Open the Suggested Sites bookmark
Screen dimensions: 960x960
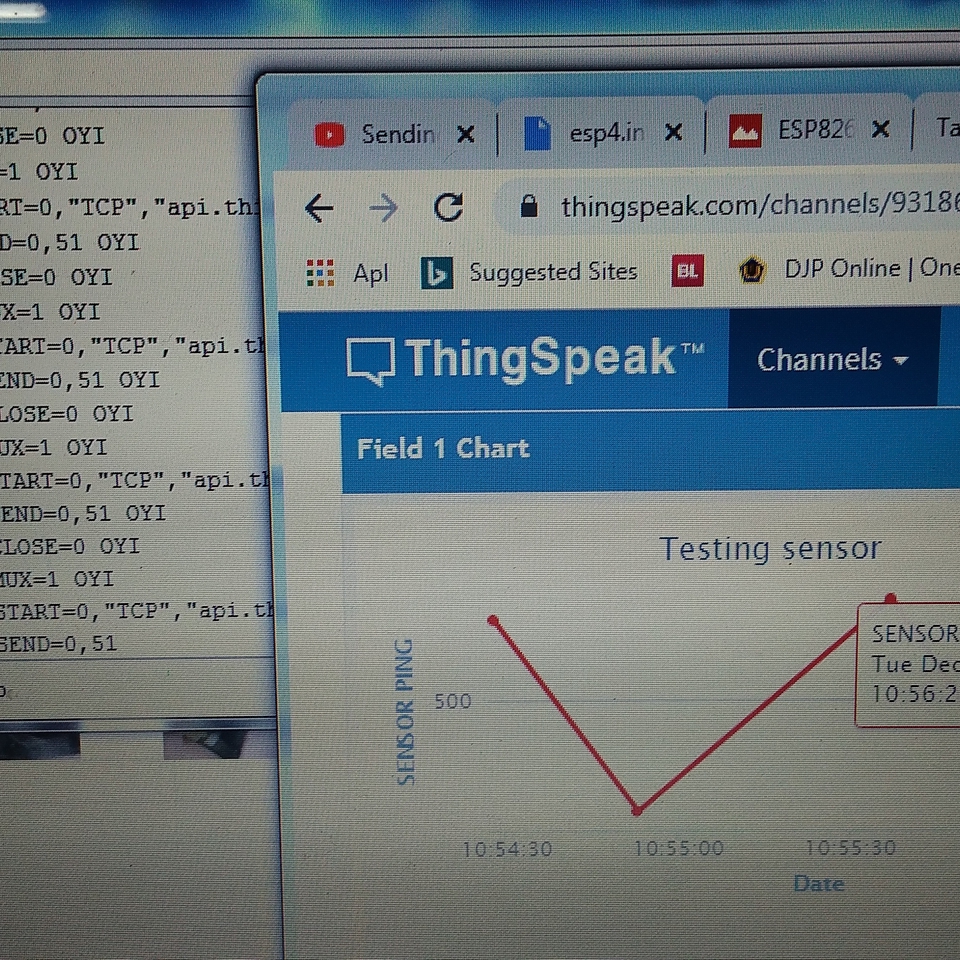click(553, 271)
